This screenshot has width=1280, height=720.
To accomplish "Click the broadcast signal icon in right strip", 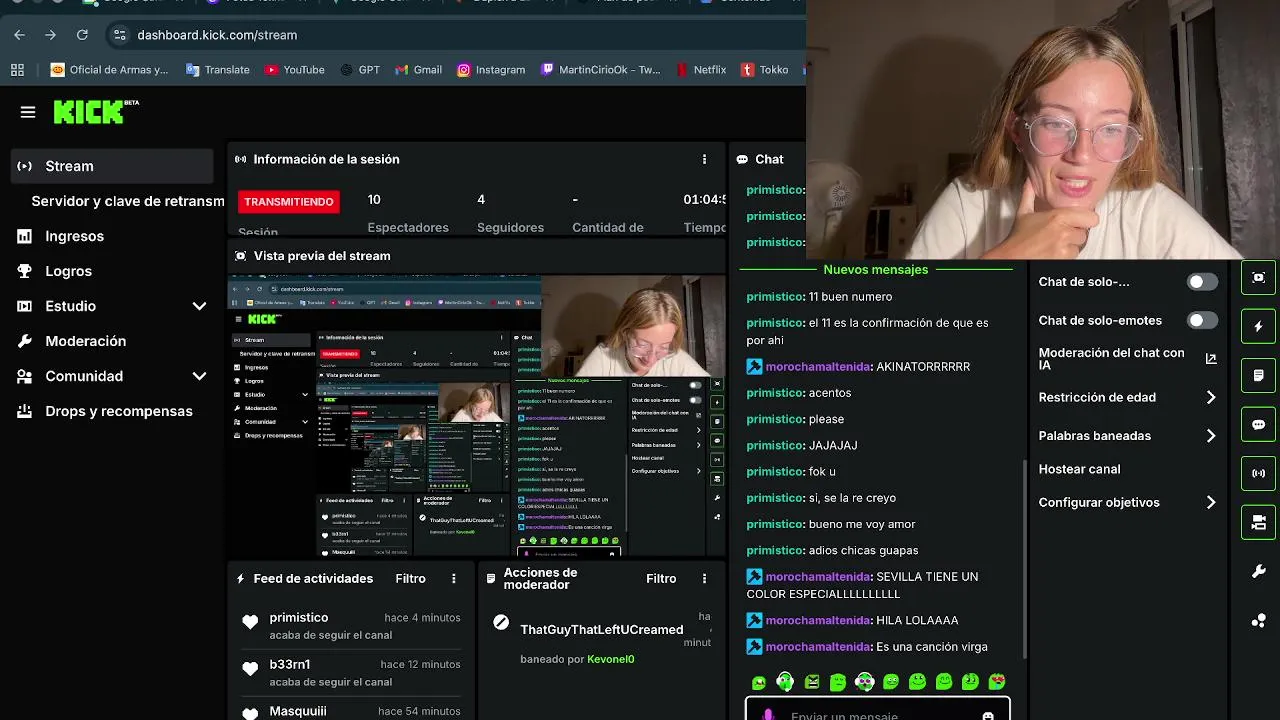I will tap(1258, 473).
